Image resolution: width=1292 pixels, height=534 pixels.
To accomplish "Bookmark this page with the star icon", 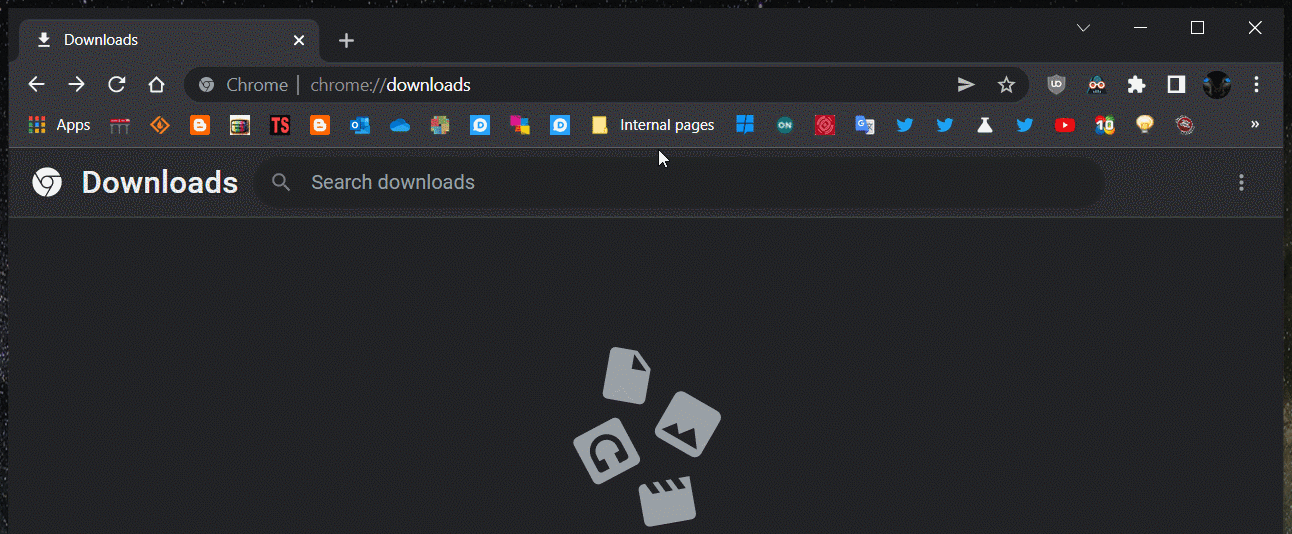I will tap(1006, 85).
